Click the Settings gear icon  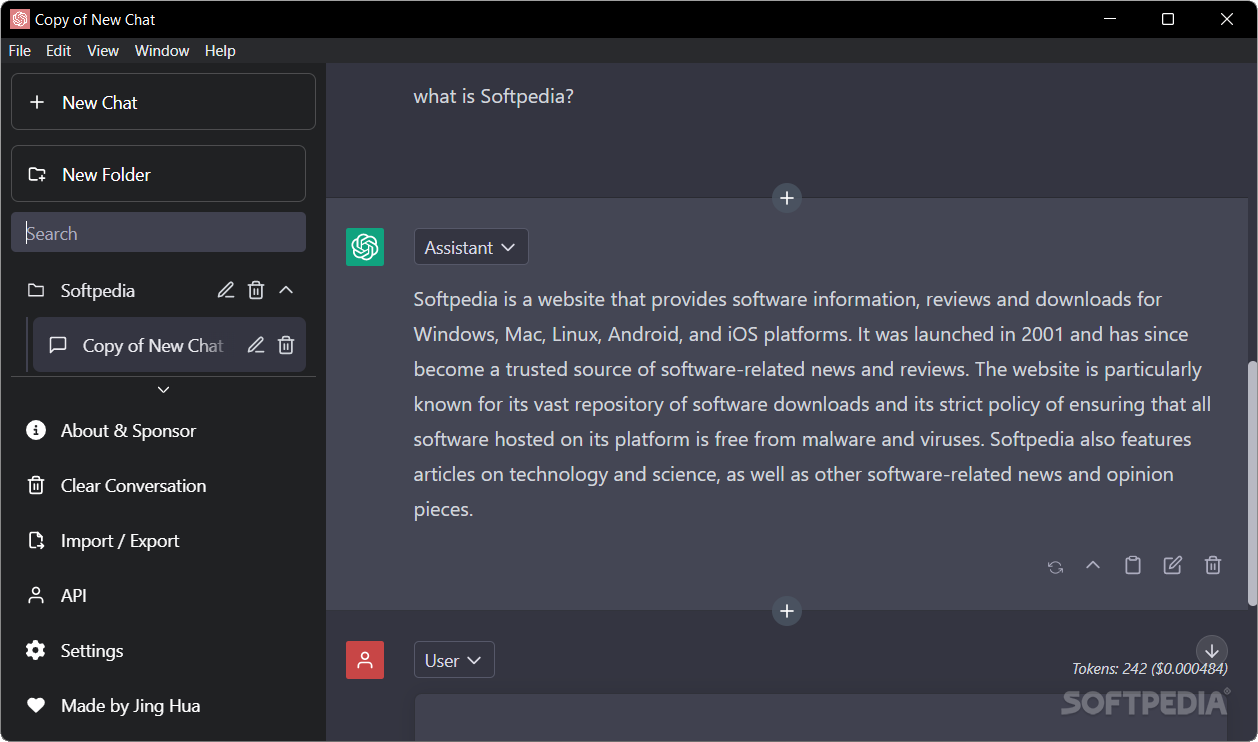36,650
